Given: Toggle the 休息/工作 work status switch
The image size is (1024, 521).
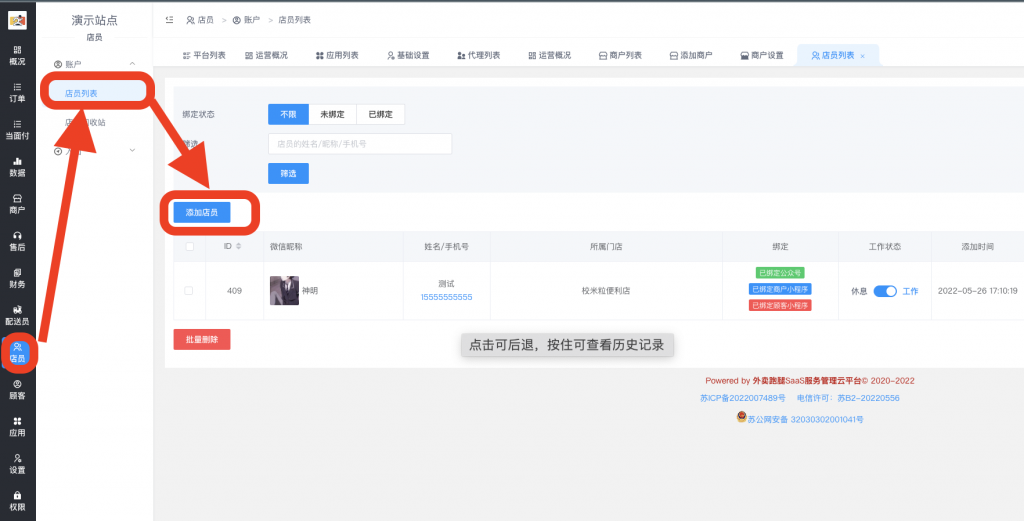Looking at the screenshot, I should pyautogui.click(x=885, y=291).
